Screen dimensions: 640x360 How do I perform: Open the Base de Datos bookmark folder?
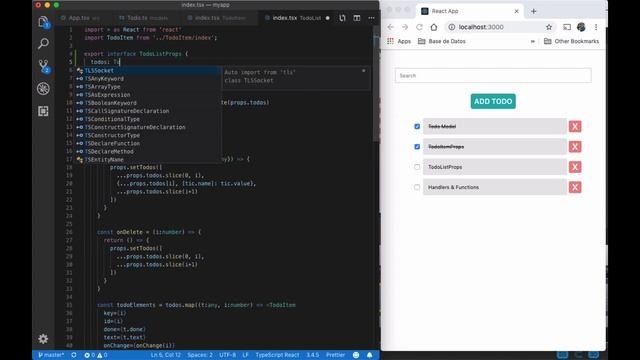pos(442,41)
